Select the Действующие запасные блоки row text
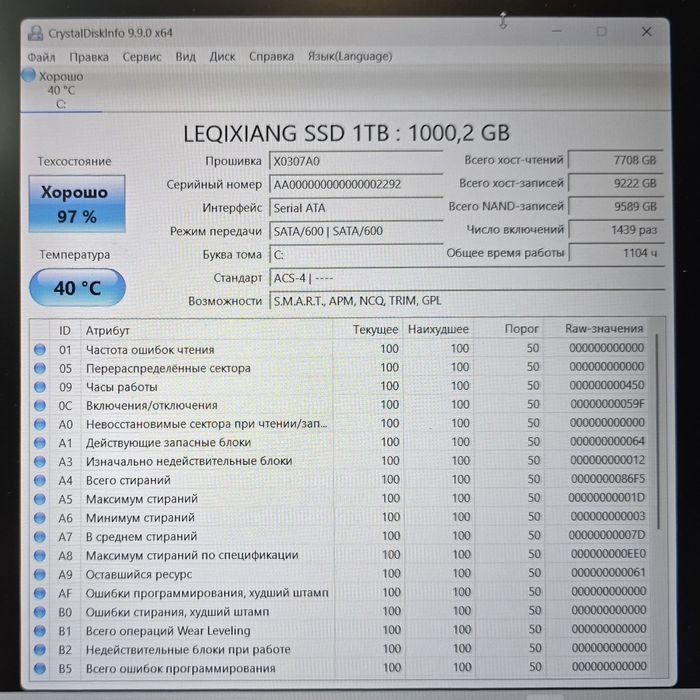This screenshot has width=700, height=700. (168, 442)
